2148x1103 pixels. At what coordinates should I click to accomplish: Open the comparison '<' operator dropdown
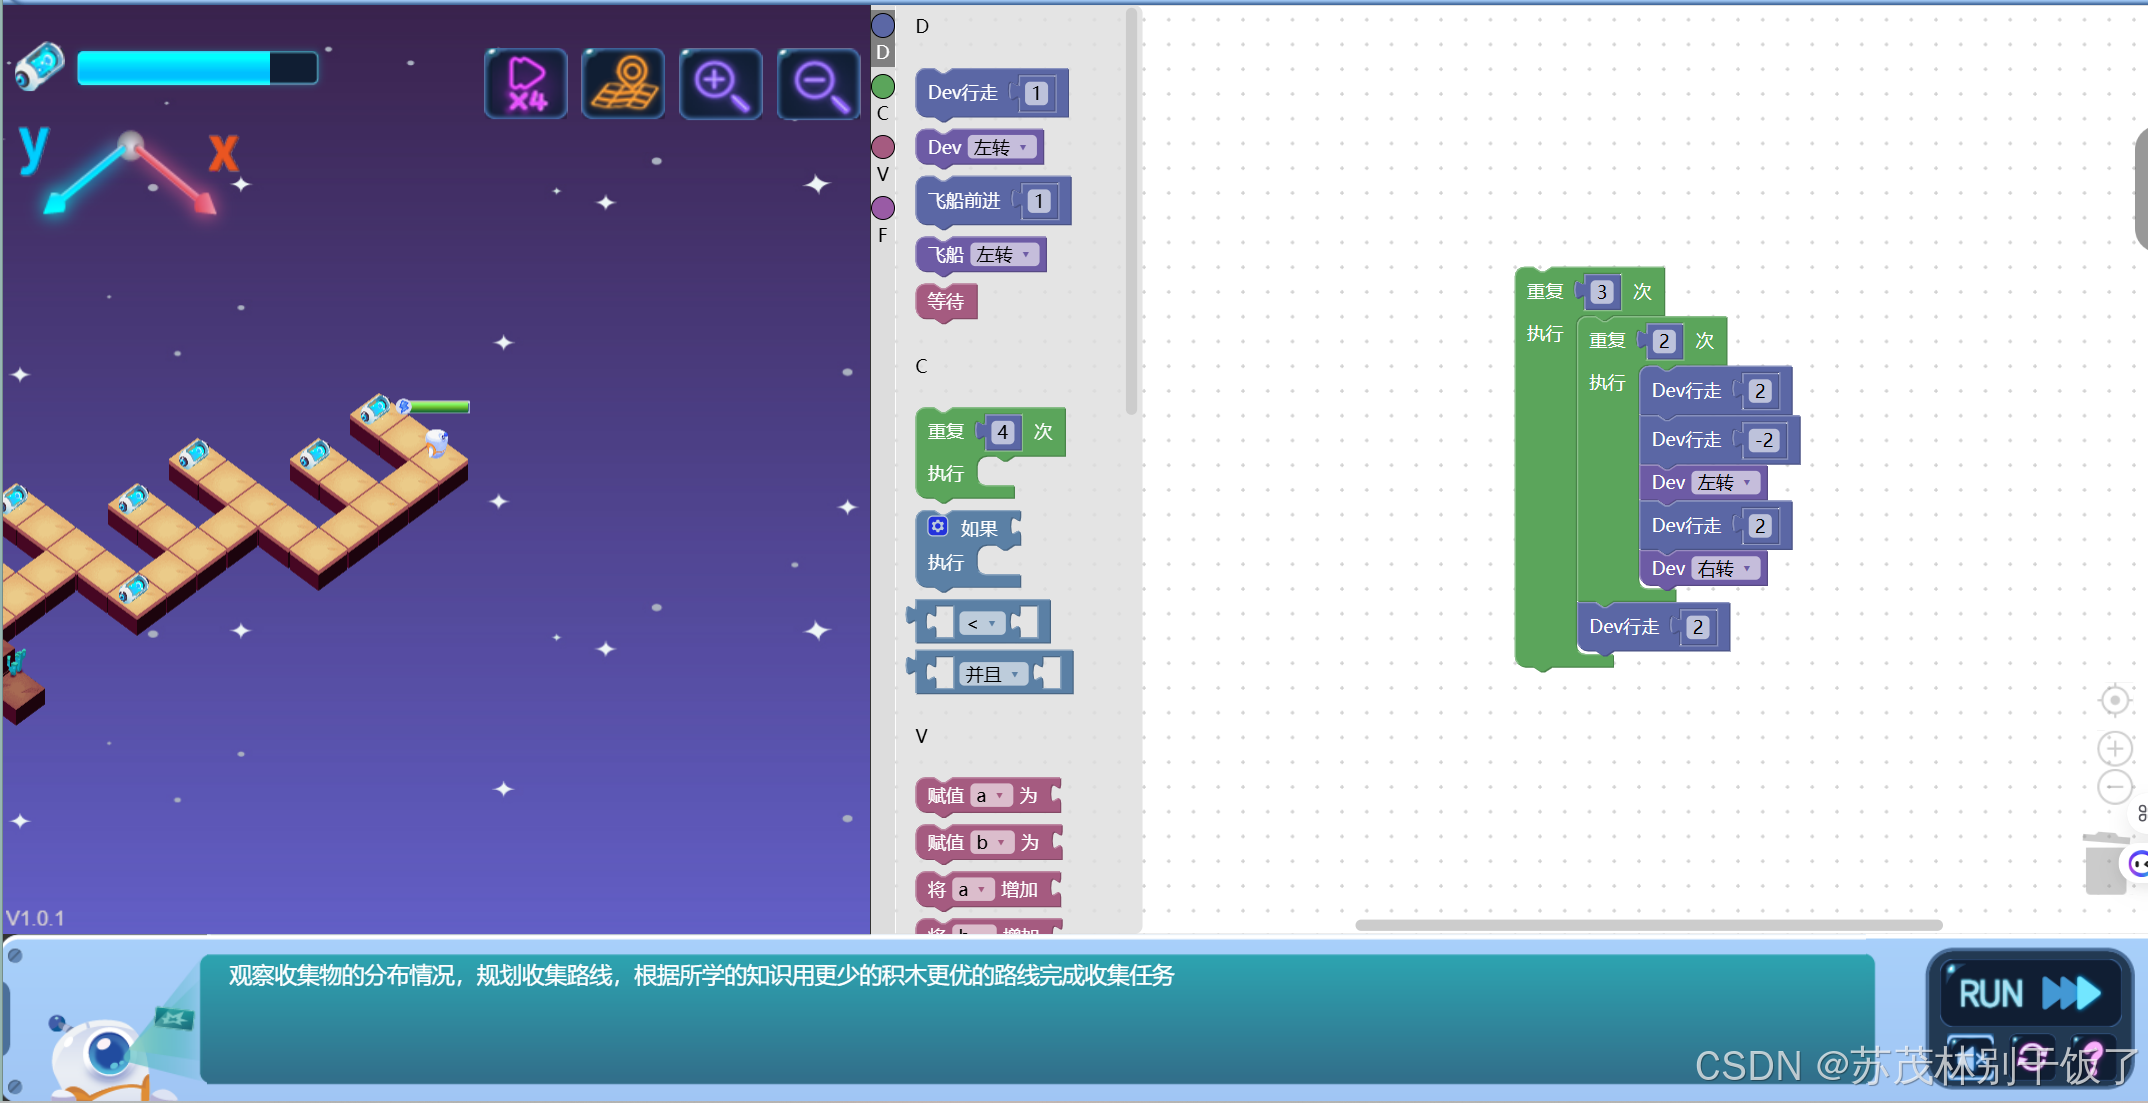(x=982, y=624)
